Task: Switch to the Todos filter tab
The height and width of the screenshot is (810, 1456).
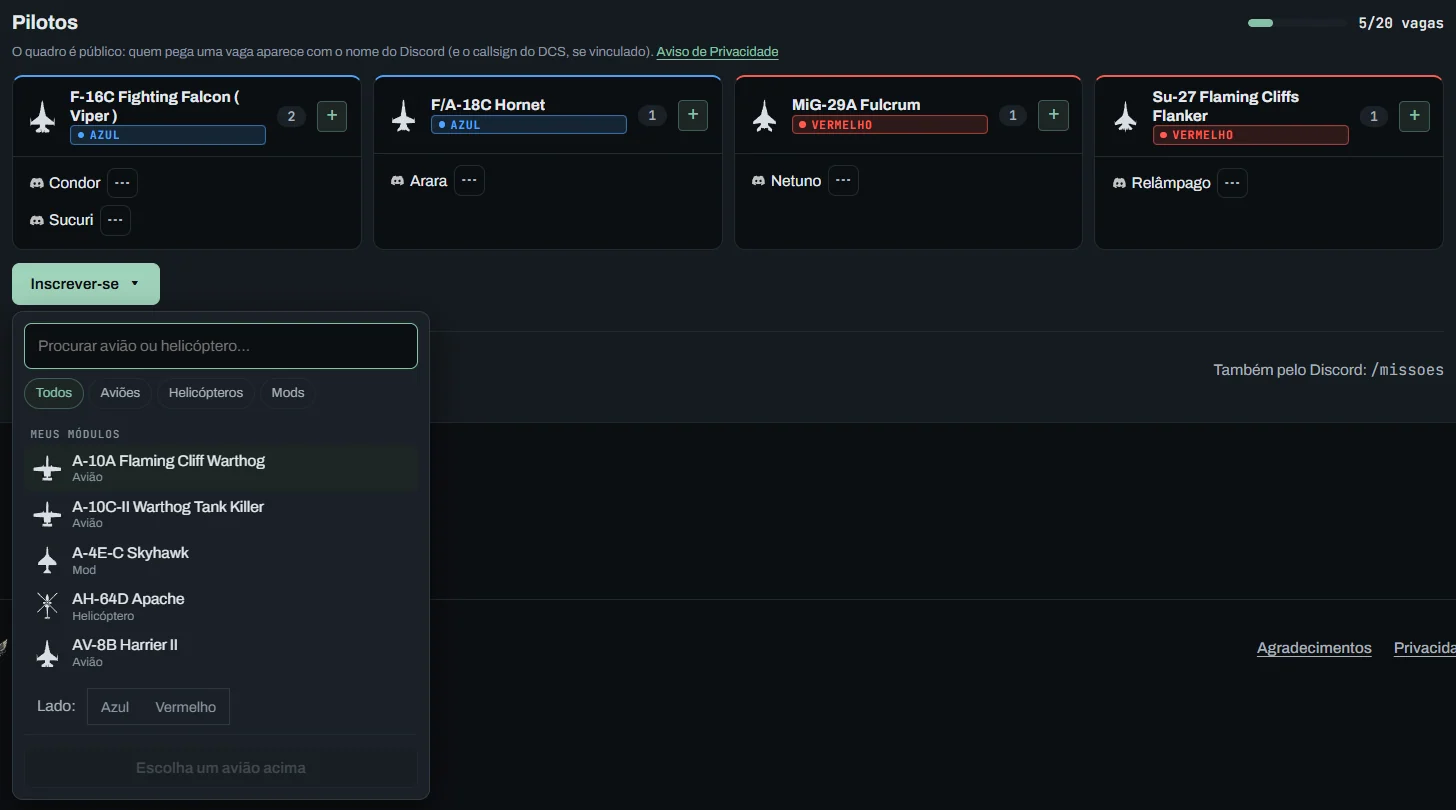Action: pos(54,393)
